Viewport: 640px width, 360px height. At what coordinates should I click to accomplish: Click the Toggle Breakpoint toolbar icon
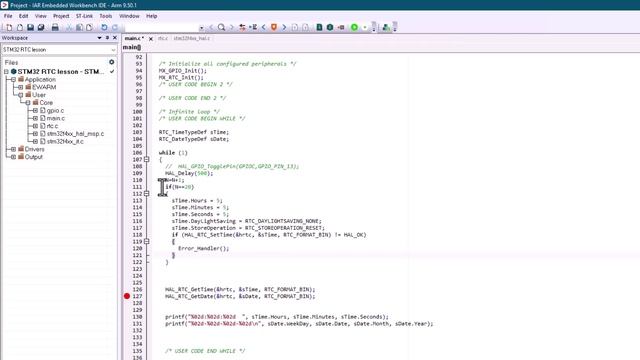[x=341, y=27]
